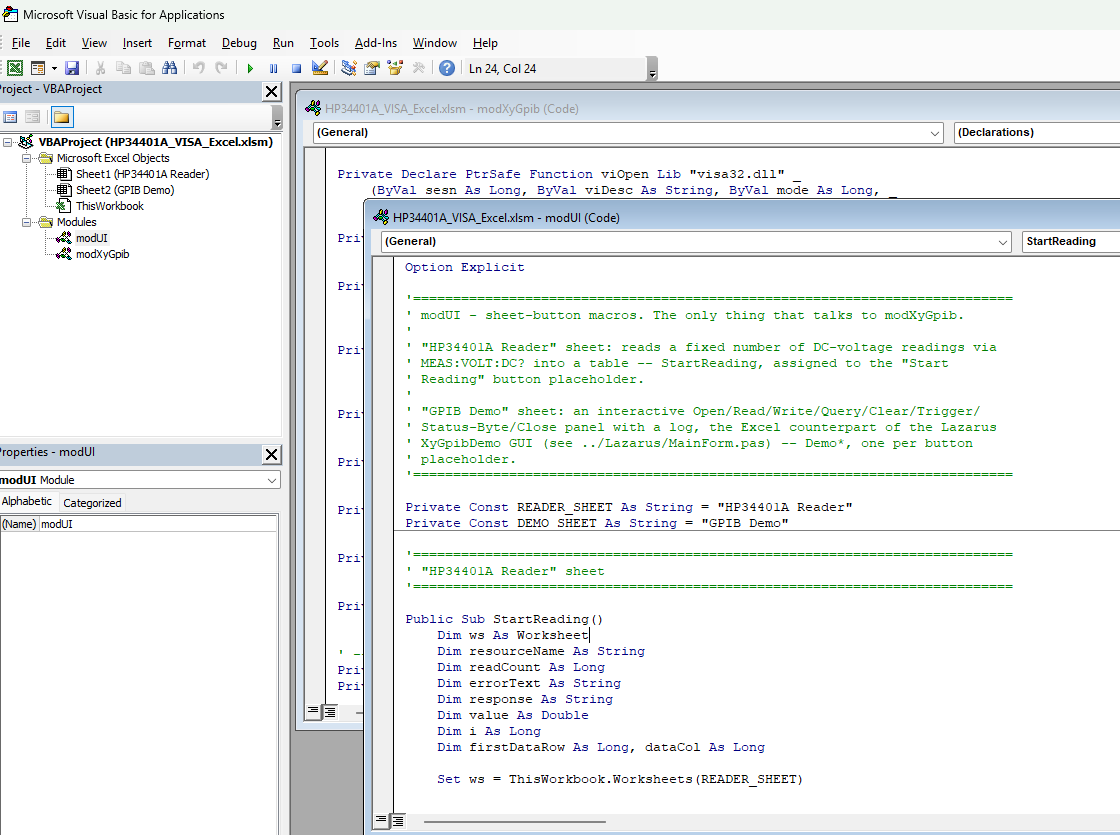Collapse Microsoft Excel Objects folder
This screenshot has height=835, width=1120.
[x=26, y=159]
